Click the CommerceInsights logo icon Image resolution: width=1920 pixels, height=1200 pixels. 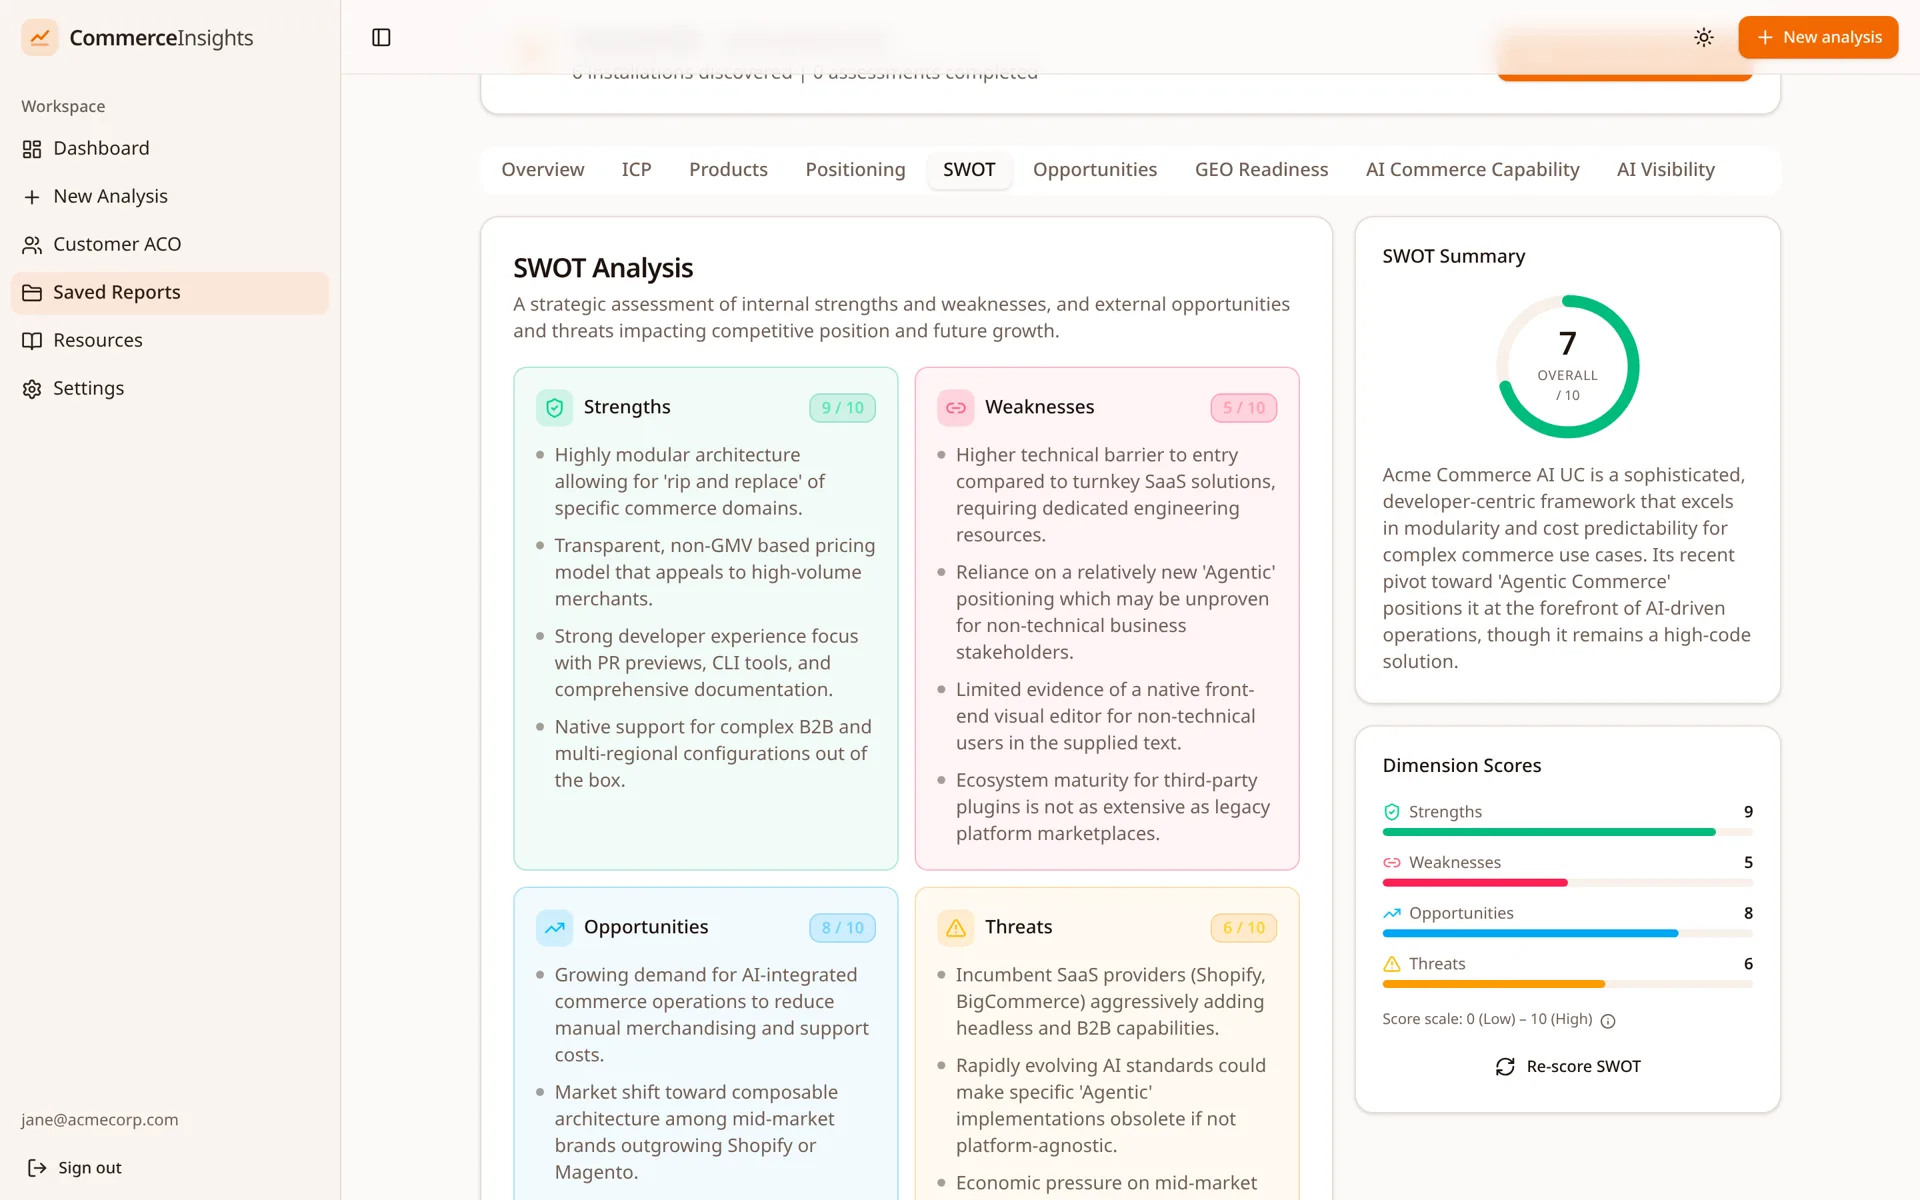(x=40, y=37)
